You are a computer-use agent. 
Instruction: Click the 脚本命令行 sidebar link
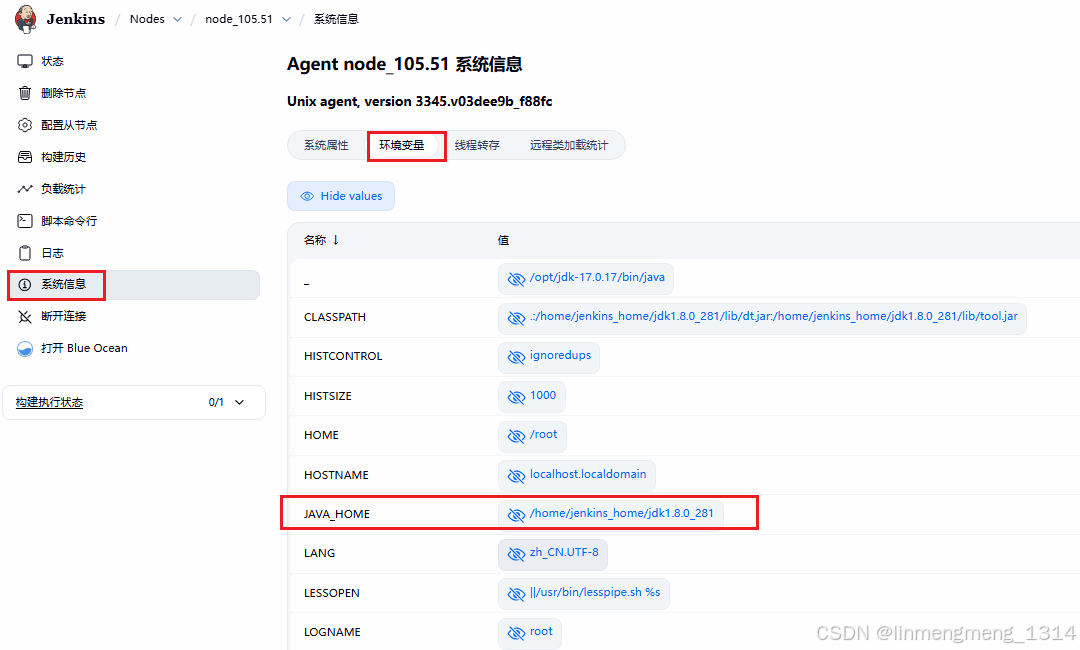69,220
